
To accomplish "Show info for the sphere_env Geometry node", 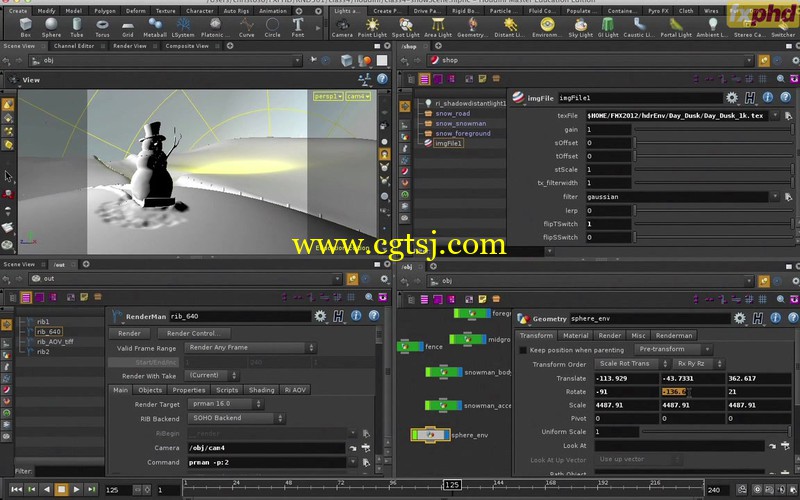I will pyautogui.click(x=776, y=318).
